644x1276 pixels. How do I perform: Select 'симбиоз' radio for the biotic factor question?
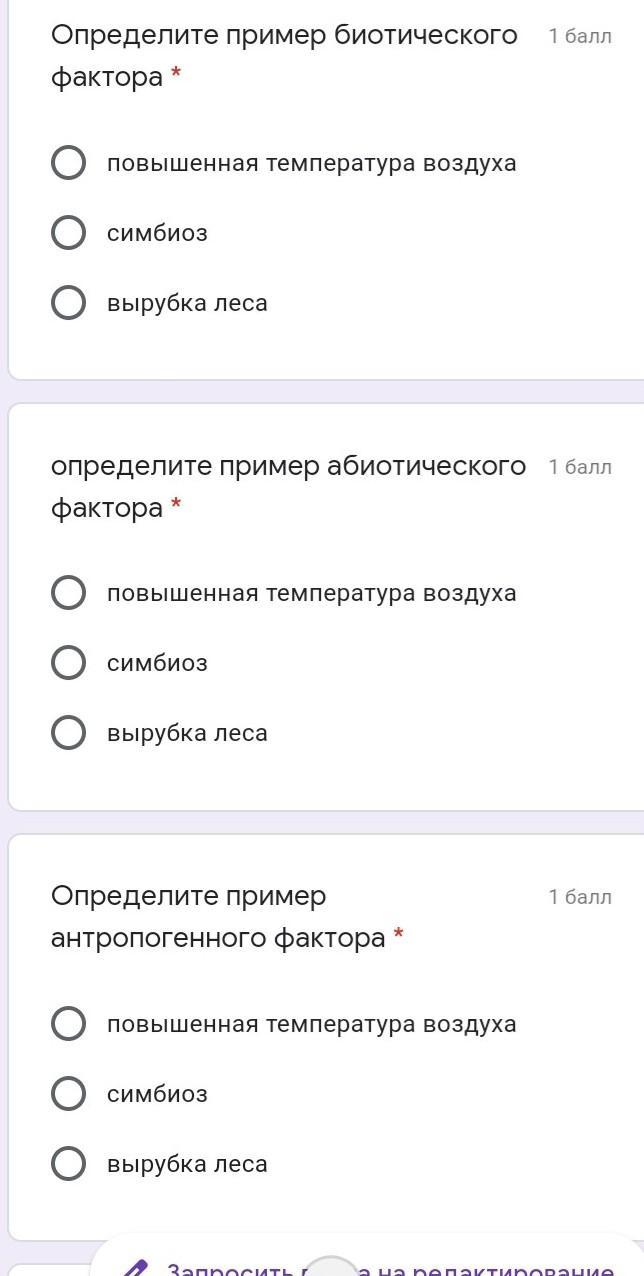68,233
